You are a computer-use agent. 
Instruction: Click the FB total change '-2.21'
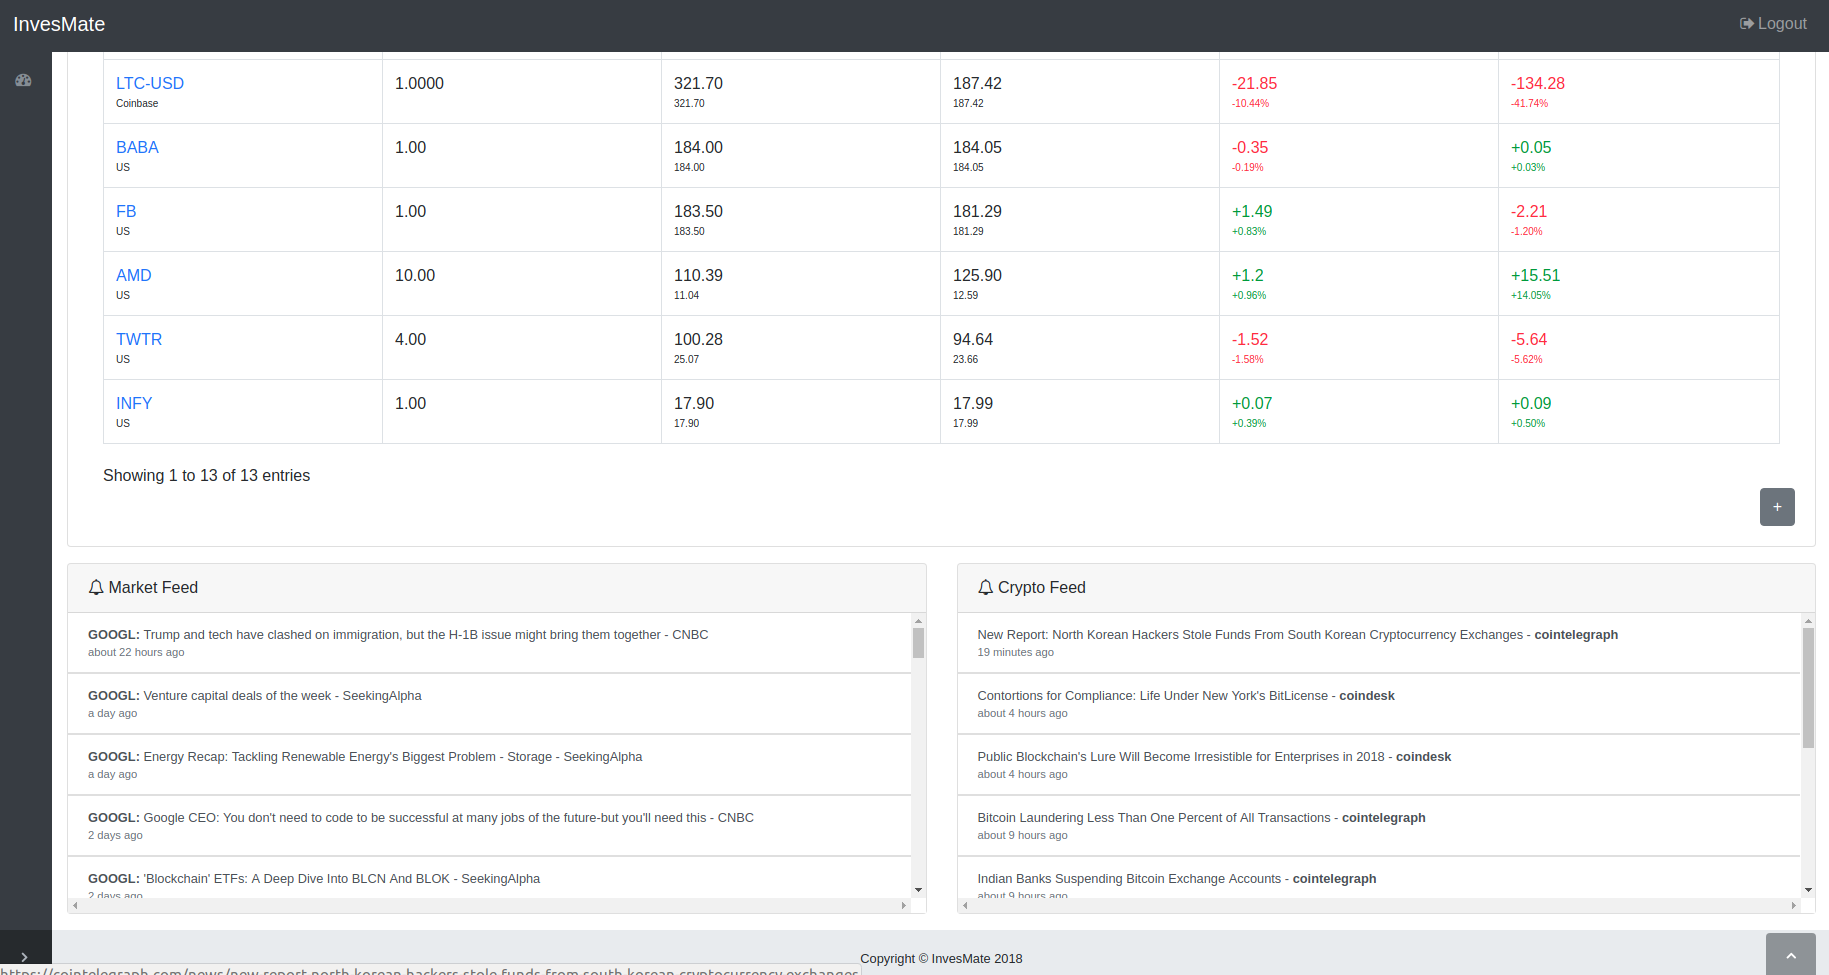[1529, 212]
